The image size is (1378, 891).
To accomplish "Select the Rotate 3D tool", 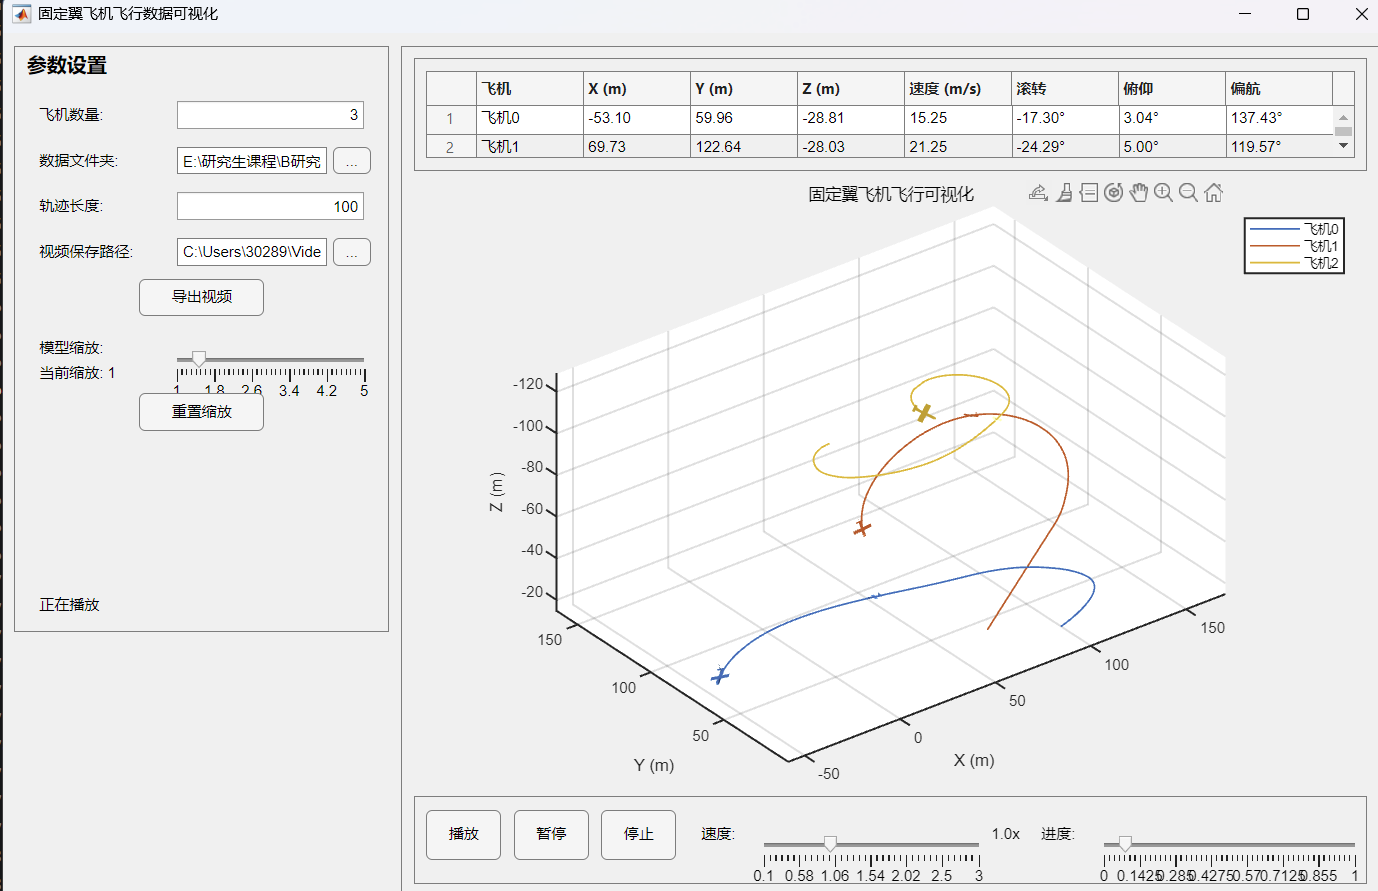I will tap(1114, 193).
